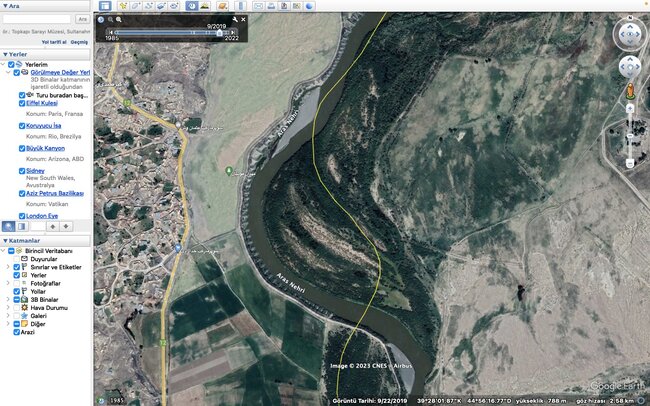Open the Geçmiş search history link
This screenshot has width=650, height=406.
pos(79,42)
